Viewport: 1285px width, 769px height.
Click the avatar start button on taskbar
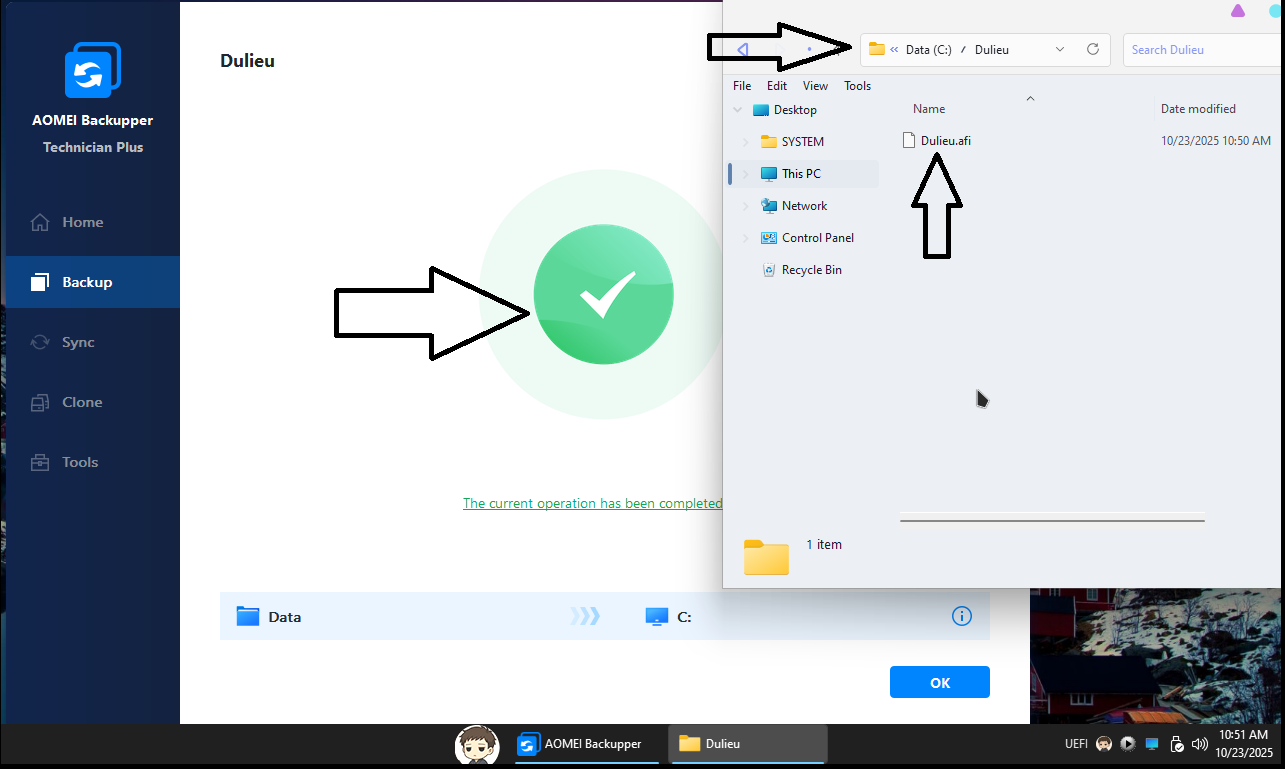click(477, 744)
